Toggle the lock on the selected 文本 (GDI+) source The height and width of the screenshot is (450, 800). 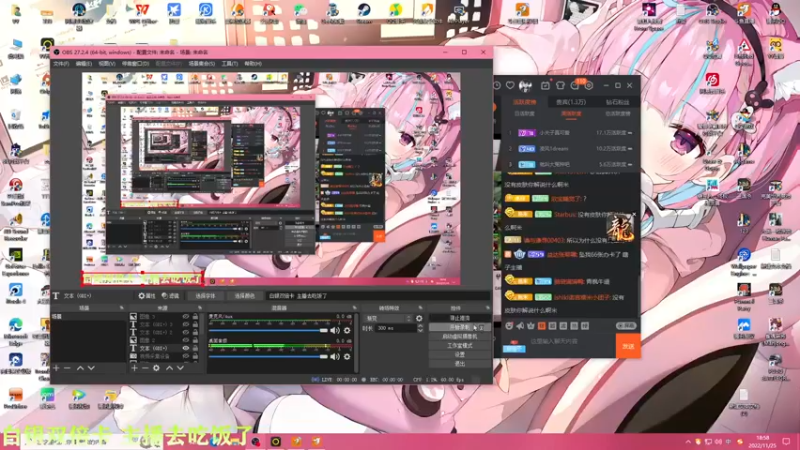(195, 348)
